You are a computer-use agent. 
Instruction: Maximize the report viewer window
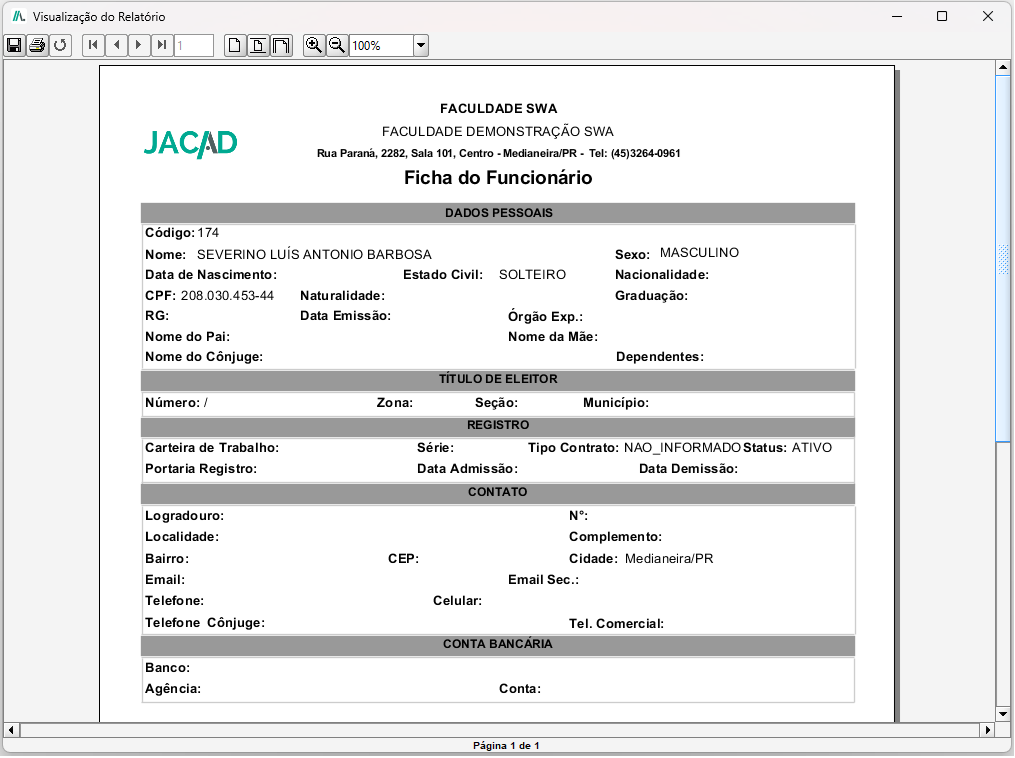click(x=942, y=16)
